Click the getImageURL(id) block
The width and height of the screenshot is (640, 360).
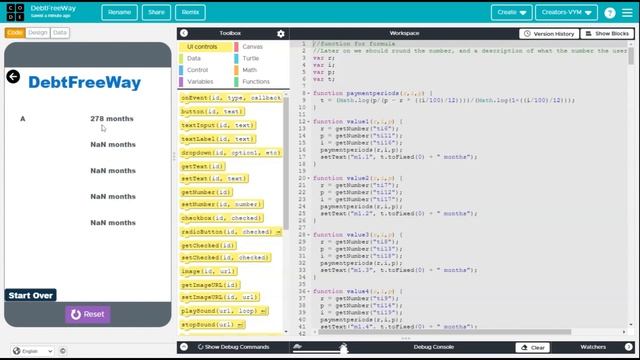(x=210, y=285)
